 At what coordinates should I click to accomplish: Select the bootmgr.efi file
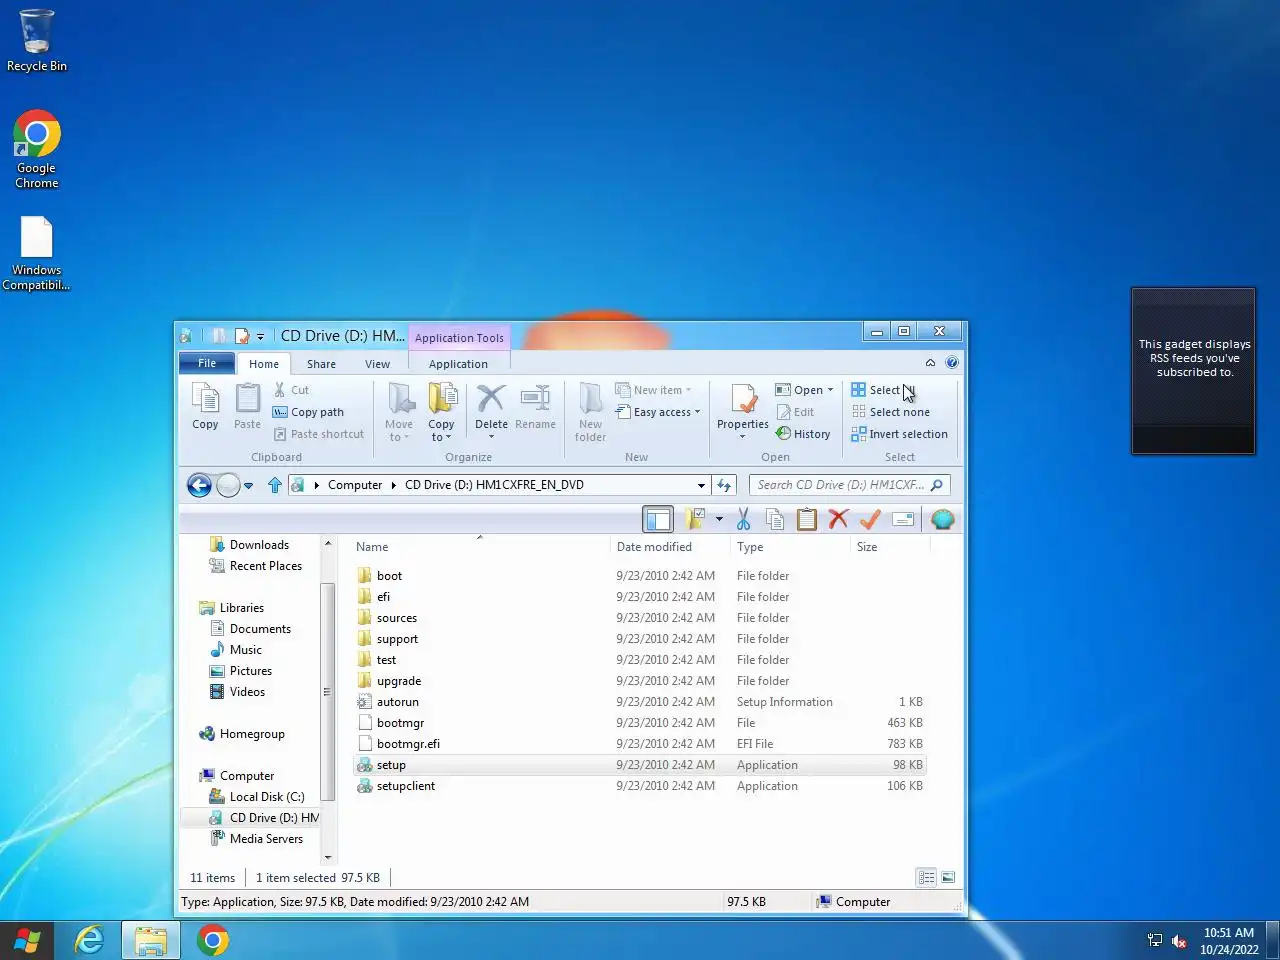click(x=408, y=744)
